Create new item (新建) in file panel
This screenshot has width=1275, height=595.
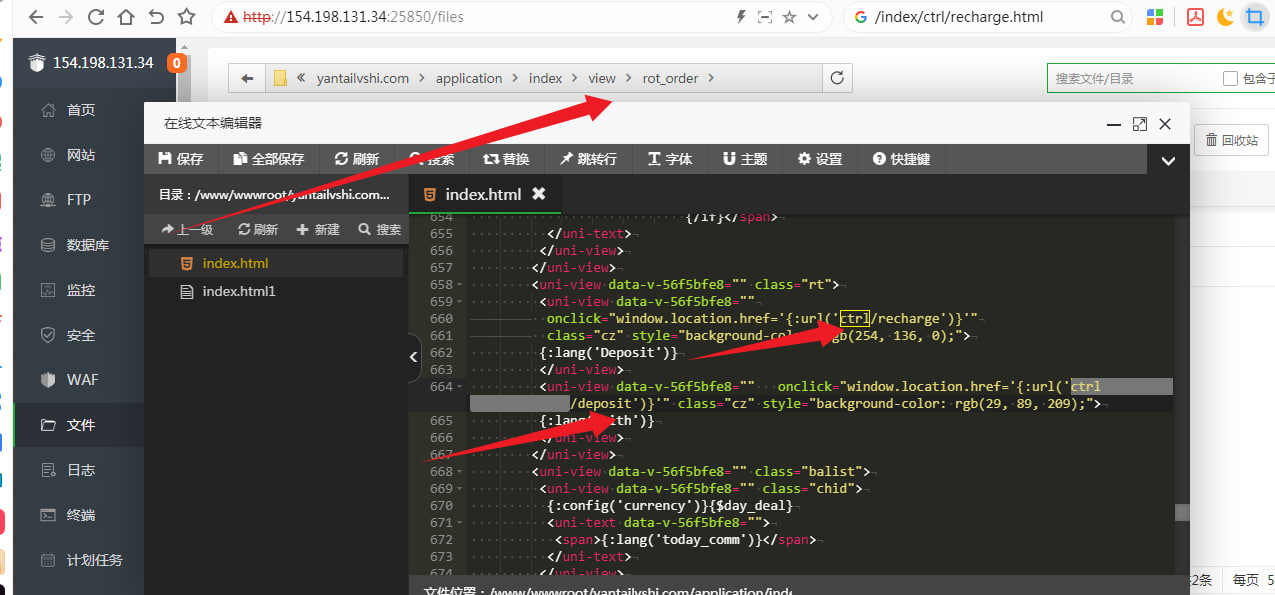[x=318, y=229]
